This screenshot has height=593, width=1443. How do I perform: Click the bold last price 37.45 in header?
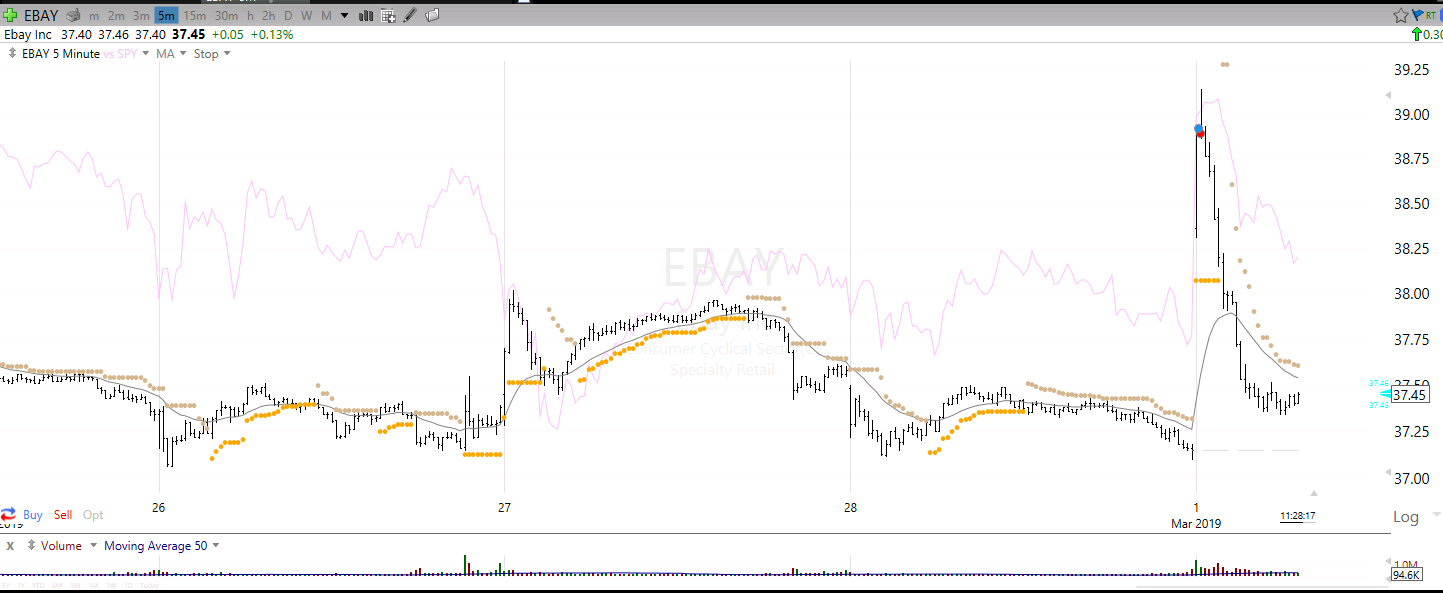point(189,34)
